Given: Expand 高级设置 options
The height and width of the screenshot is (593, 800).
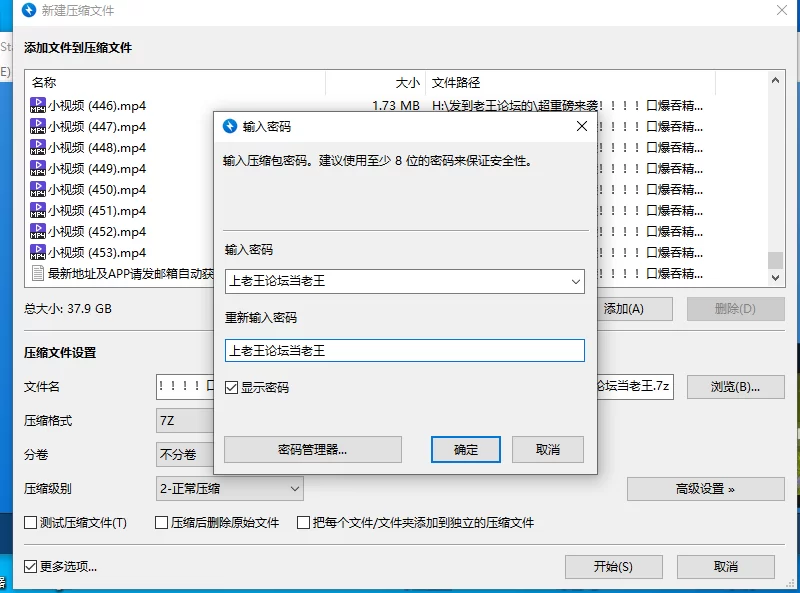Looking at the screenshot, I should 706,489.
